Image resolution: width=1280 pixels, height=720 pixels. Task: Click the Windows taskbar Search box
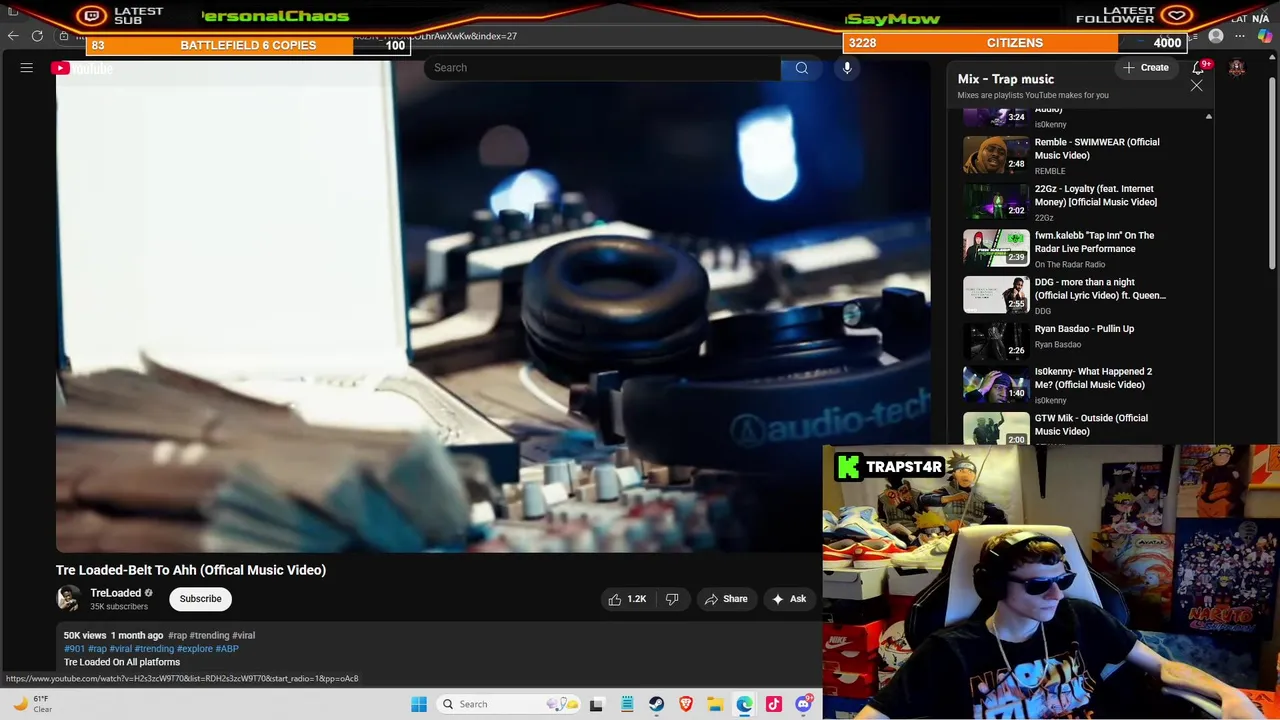pos(507,704)
